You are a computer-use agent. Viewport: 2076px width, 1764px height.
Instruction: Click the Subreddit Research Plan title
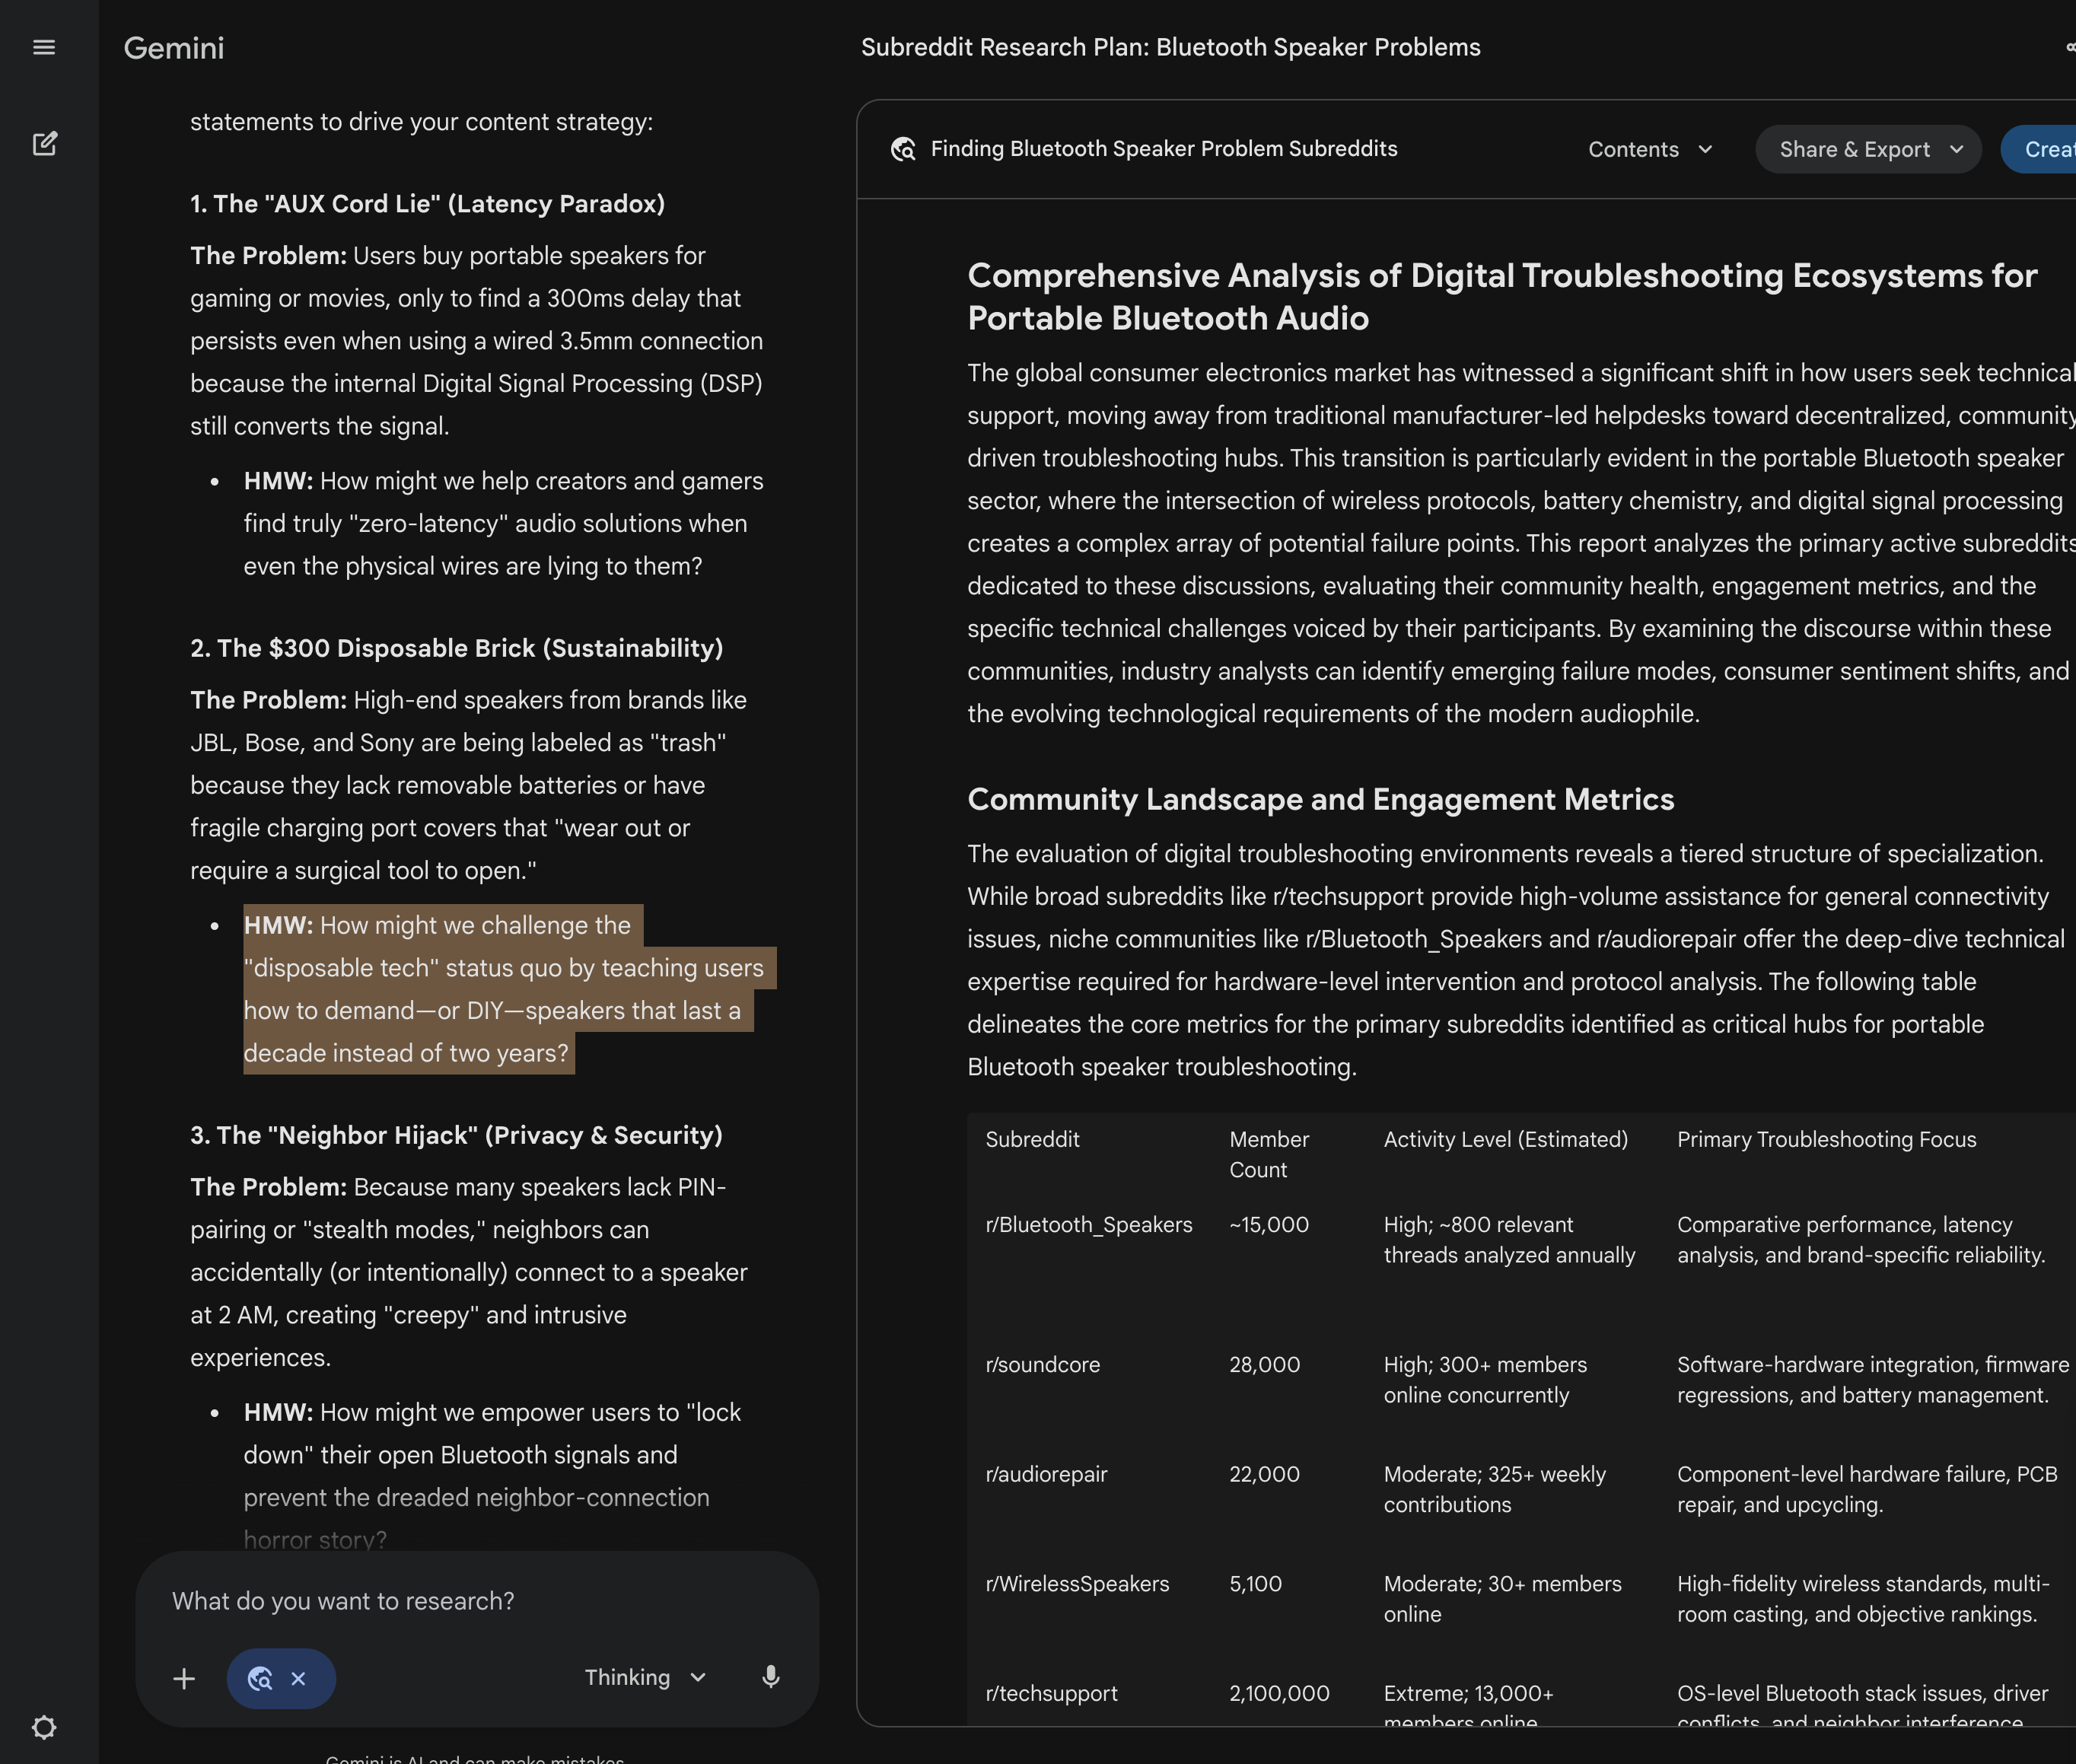click(1170, 47)
